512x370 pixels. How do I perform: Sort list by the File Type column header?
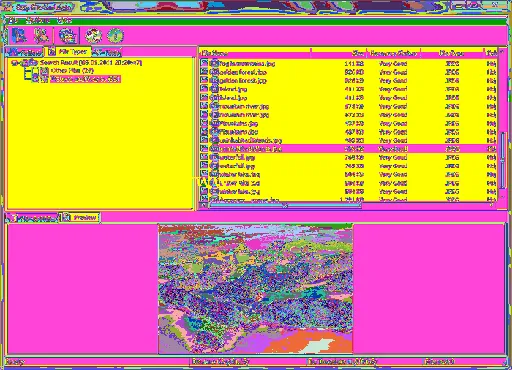click(452, 53)
